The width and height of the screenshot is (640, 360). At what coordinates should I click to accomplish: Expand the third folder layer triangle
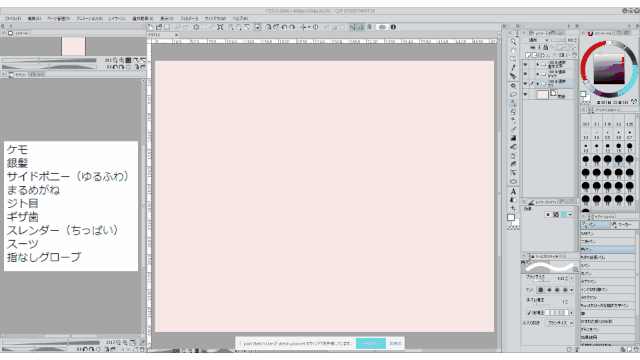pyautogui.click(x=538, y=84)
